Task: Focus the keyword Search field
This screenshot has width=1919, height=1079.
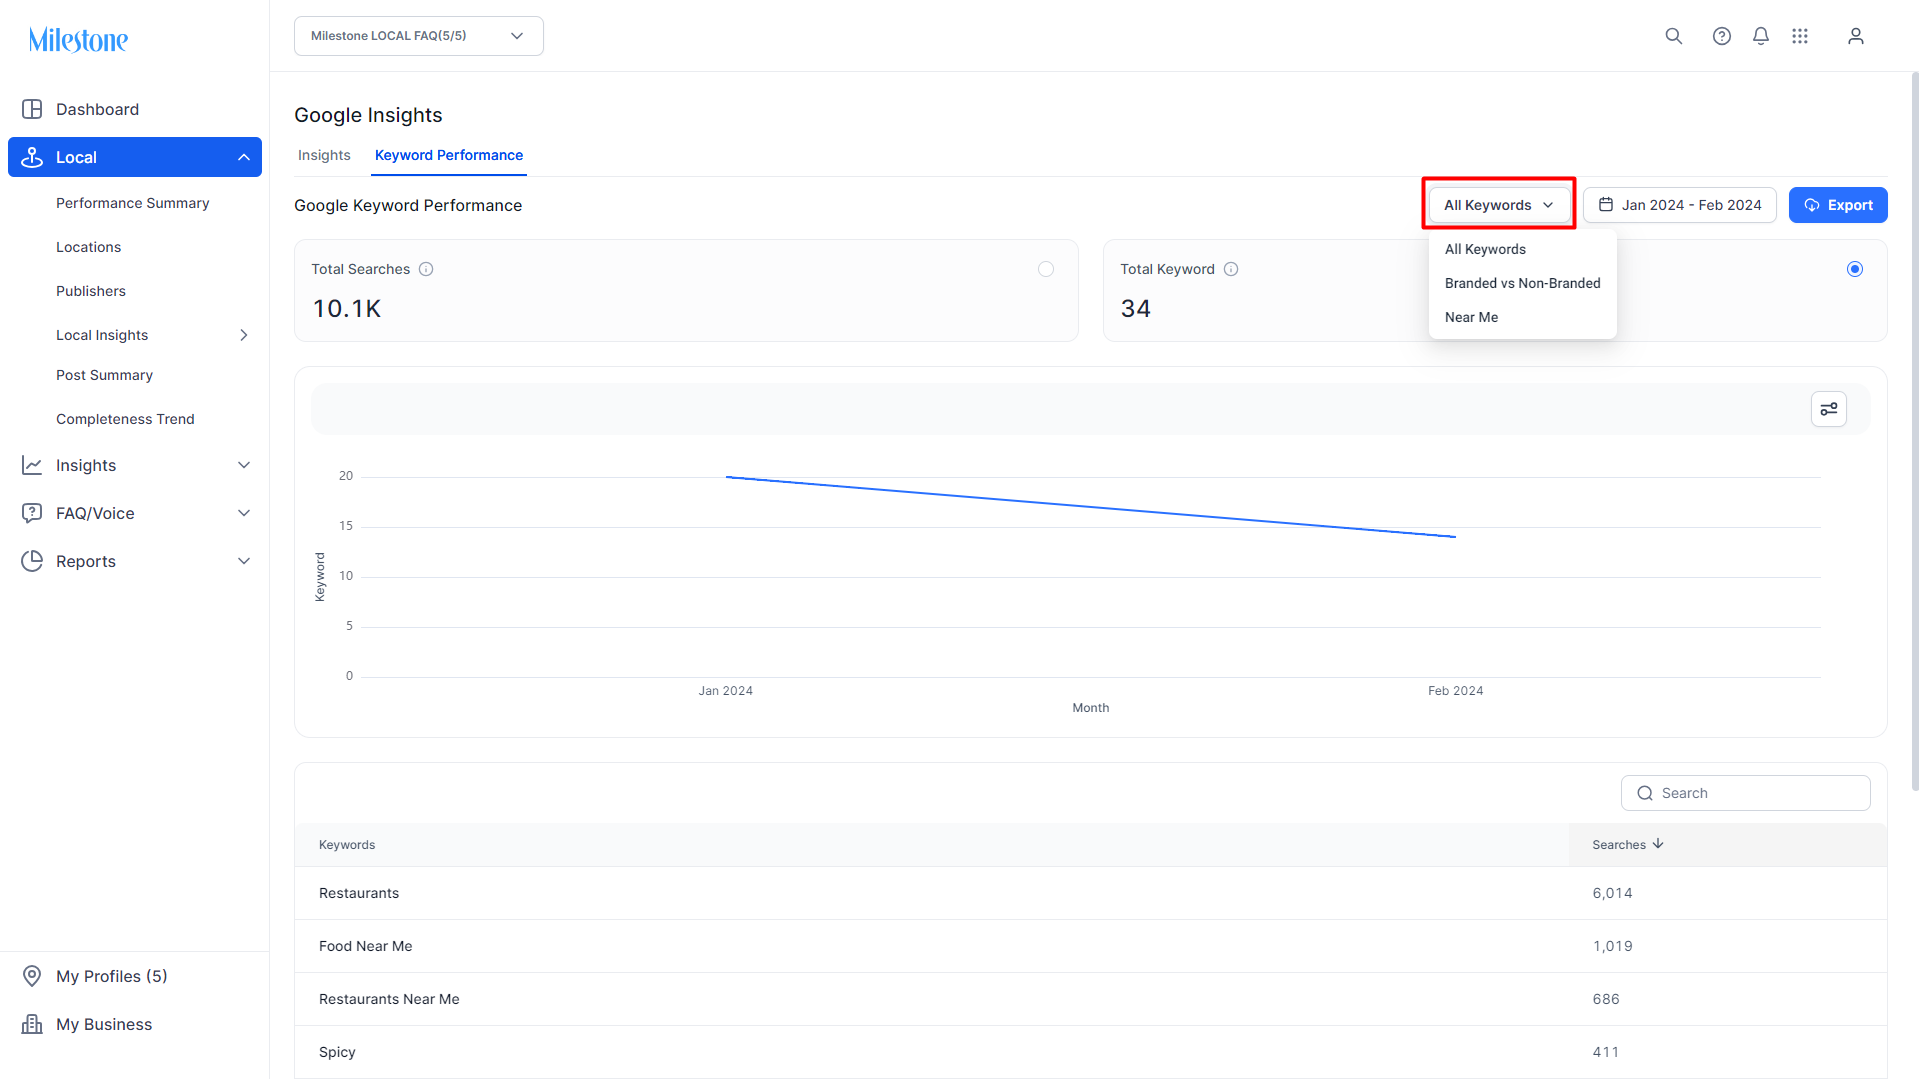Action: click(1745, 793)
